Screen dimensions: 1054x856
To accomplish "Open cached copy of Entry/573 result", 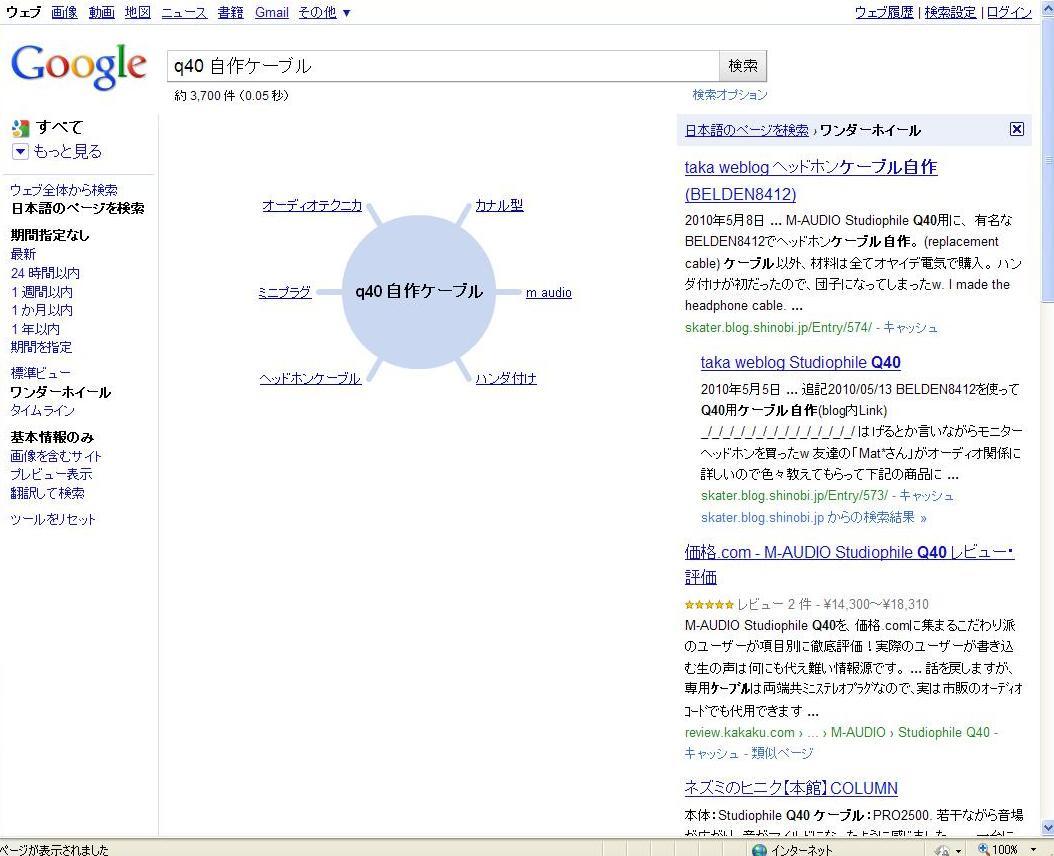I will click(926, 496).
